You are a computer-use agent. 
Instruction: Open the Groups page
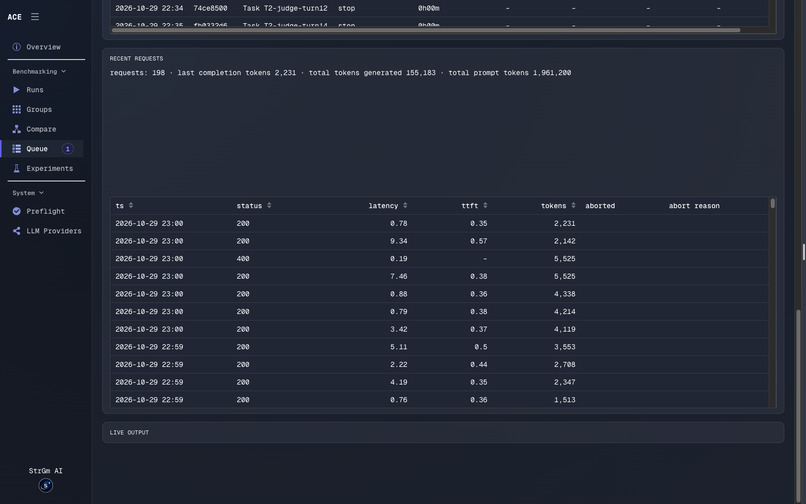coord(39,109)
